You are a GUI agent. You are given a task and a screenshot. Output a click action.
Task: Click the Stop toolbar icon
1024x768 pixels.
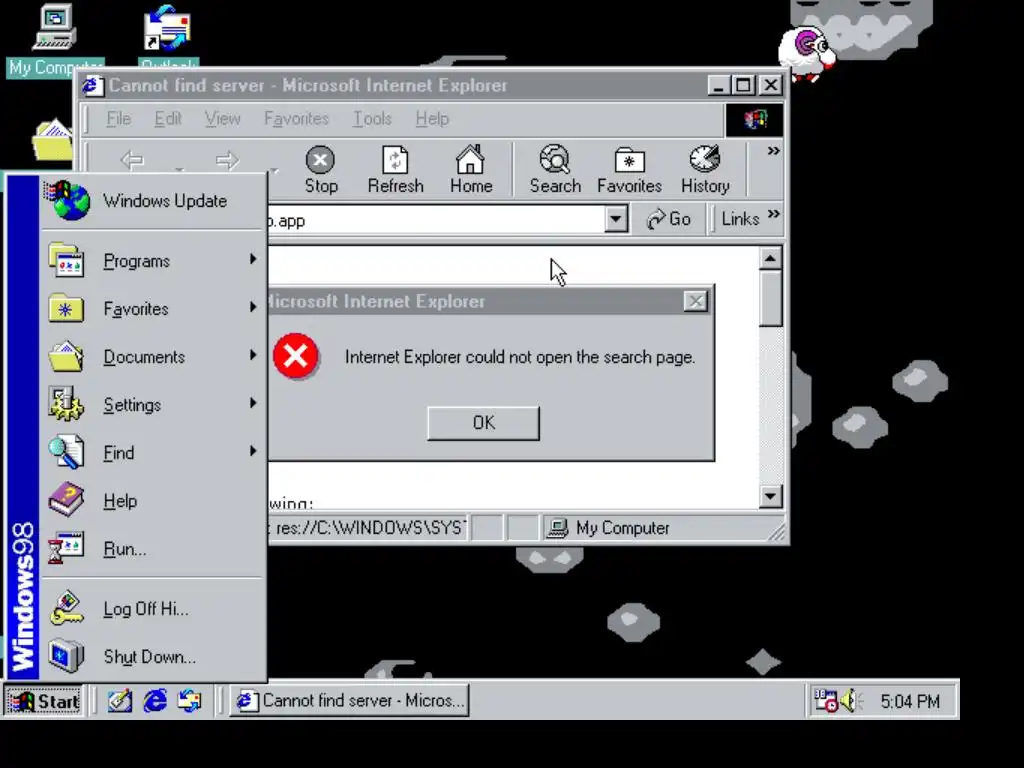point(321,169)
